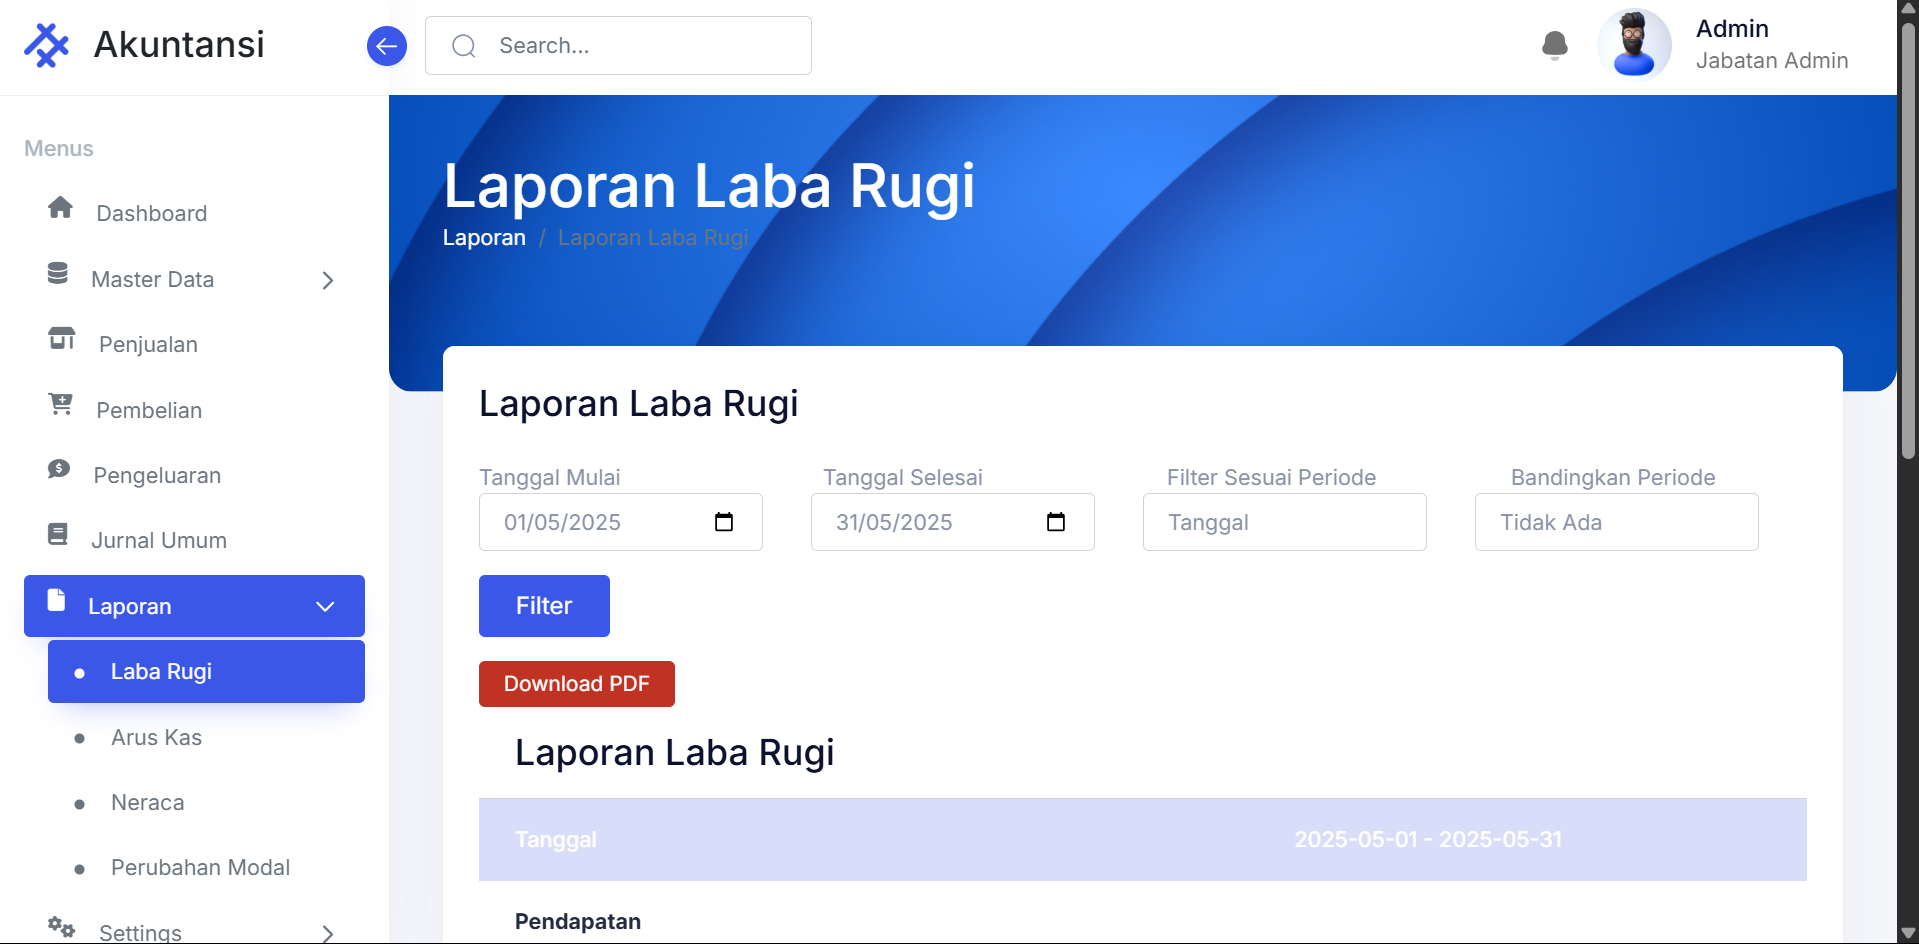Screen dimensions: 1919x944
Task: Open Penjualan using the store icon
Action: point(62,339)
